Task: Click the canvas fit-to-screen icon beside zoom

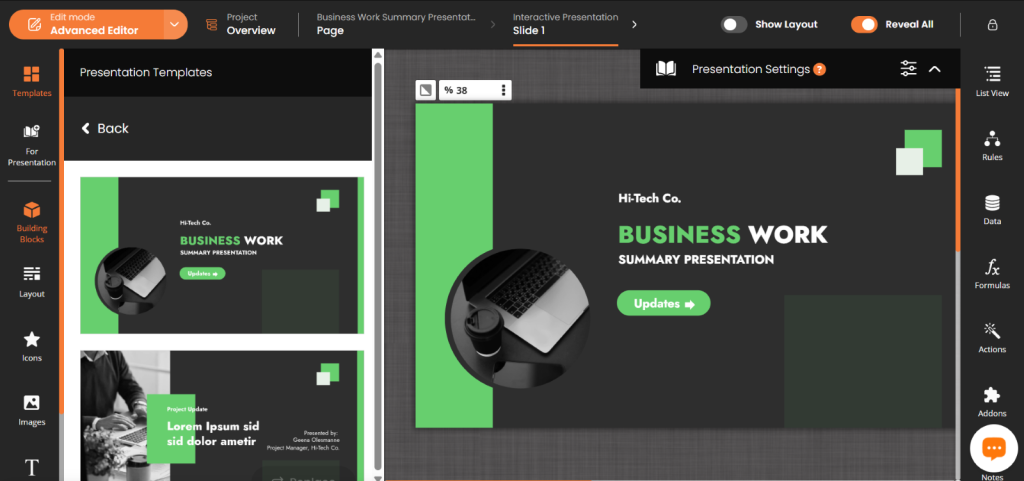Action: pos(426,90)
